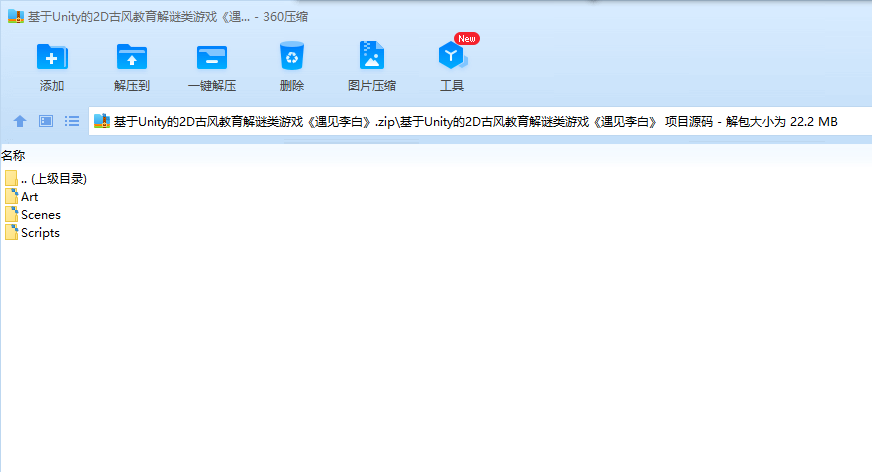
Task: Select the Art folder
Action: [x=22, y=197]
